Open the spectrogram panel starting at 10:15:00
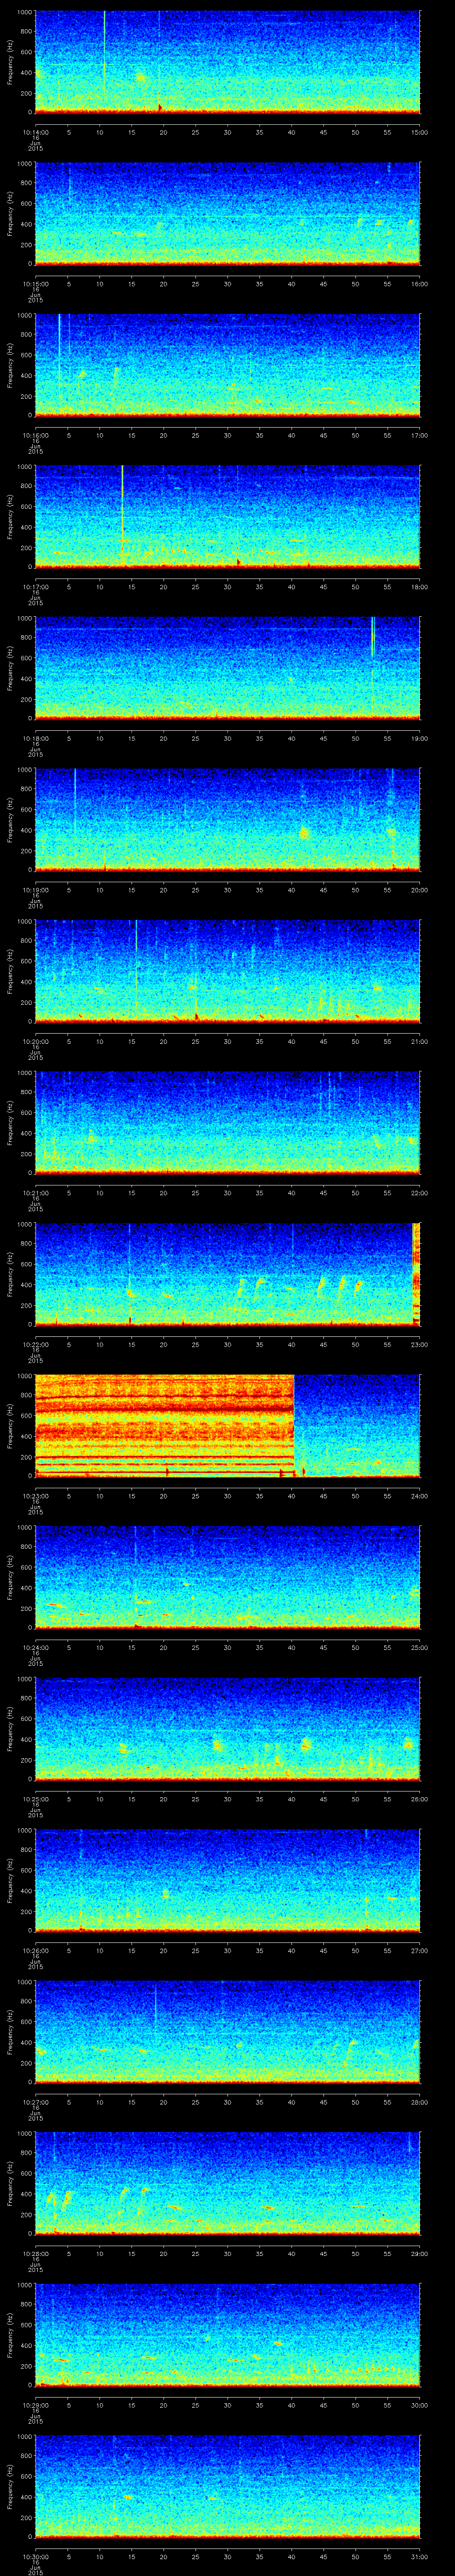 [x=228, y=214]
